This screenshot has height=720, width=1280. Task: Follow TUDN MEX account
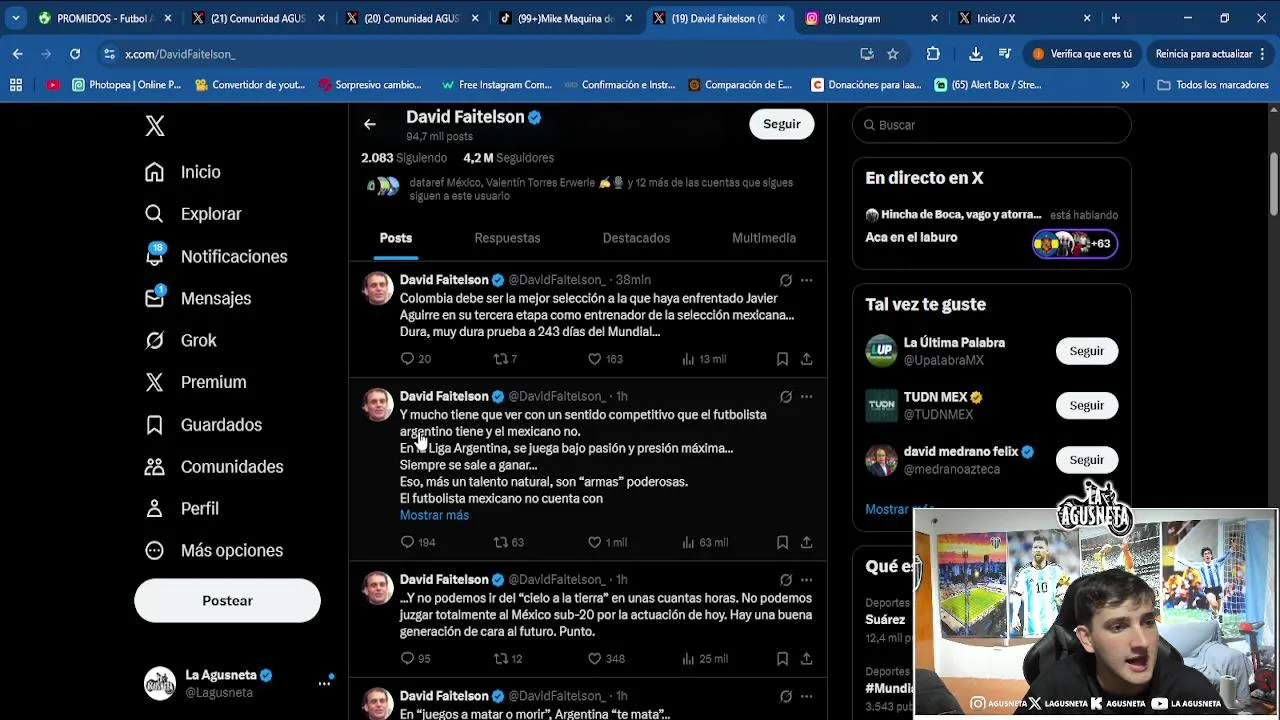point(1086,405)
